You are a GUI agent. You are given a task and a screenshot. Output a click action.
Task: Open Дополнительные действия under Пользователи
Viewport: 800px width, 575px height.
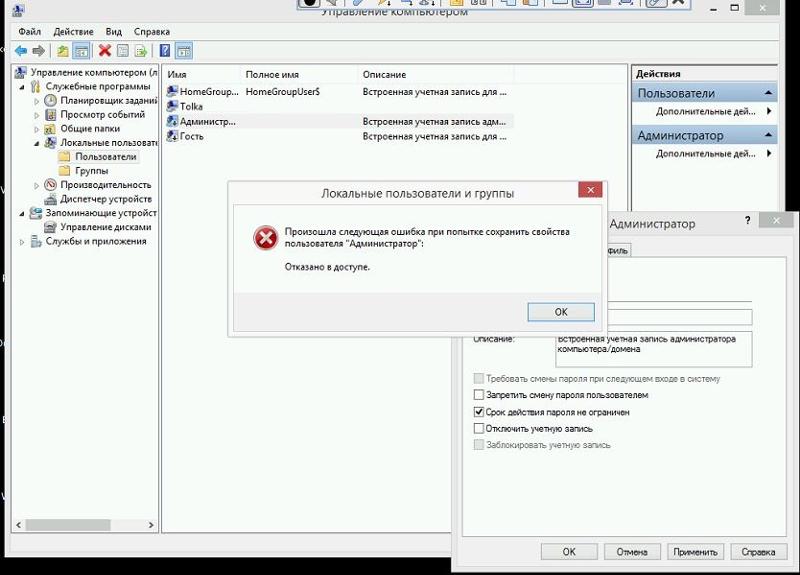click(x=705, y=111)
